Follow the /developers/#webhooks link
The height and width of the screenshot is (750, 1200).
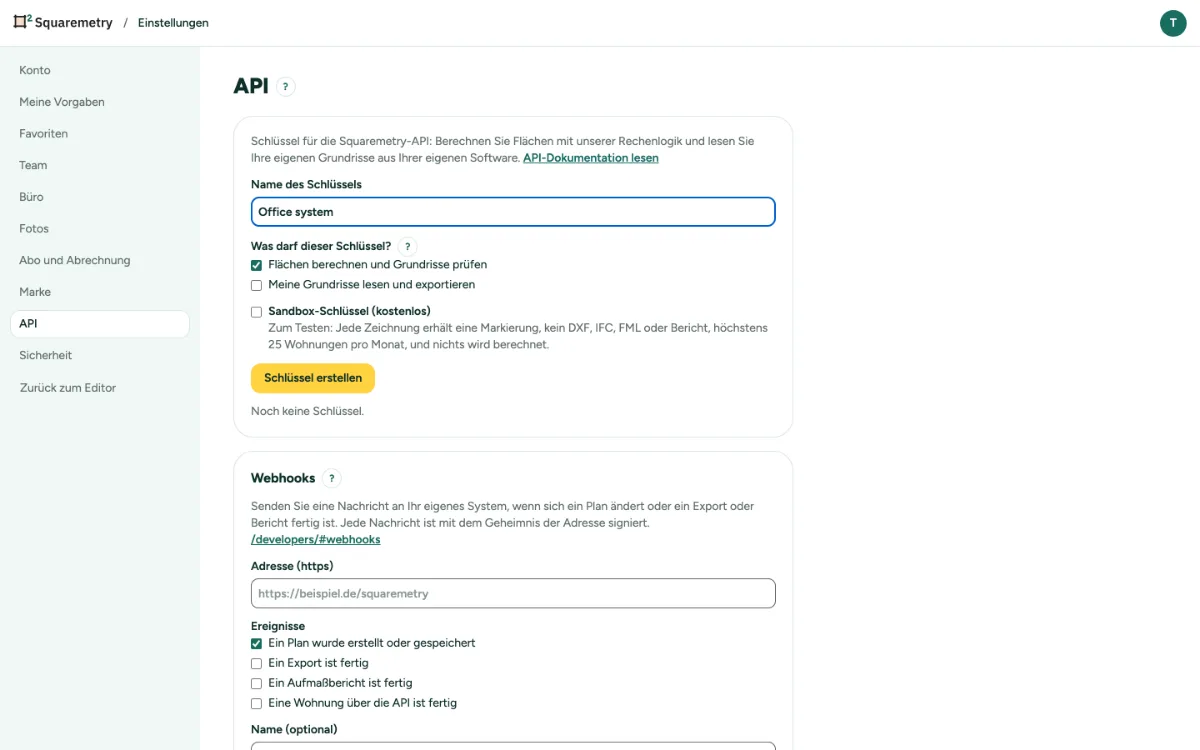pyautogui.click(x=316, y=540)
